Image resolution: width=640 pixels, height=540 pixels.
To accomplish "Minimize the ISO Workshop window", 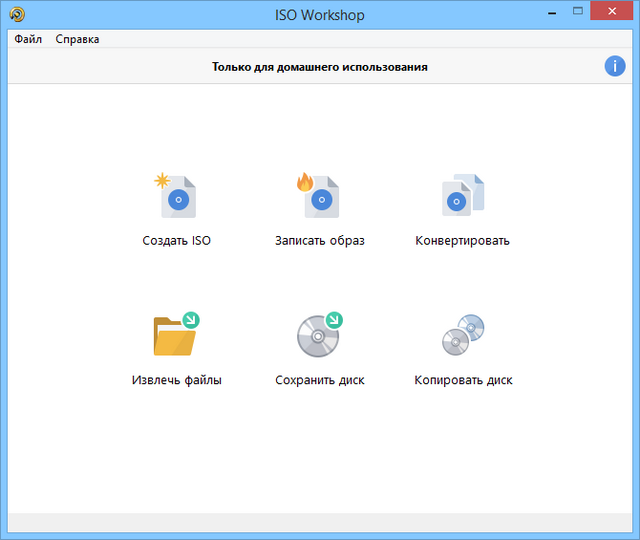I will click(x=552, y=12).
